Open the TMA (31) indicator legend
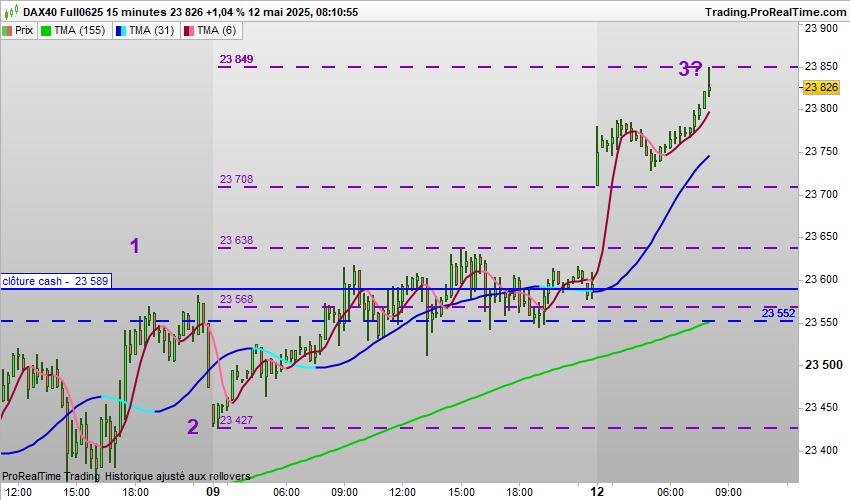Screen dimensions: 850x500 pyautogui.click(x=146, y=30)
